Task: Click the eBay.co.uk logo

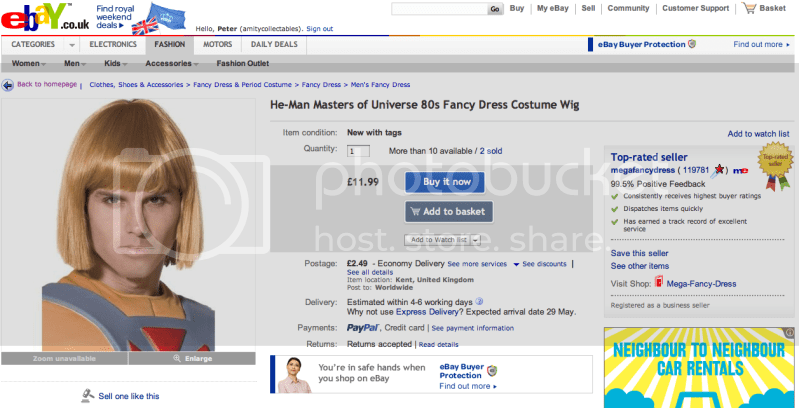Action: pyautogui.click(x=45, y=17)
